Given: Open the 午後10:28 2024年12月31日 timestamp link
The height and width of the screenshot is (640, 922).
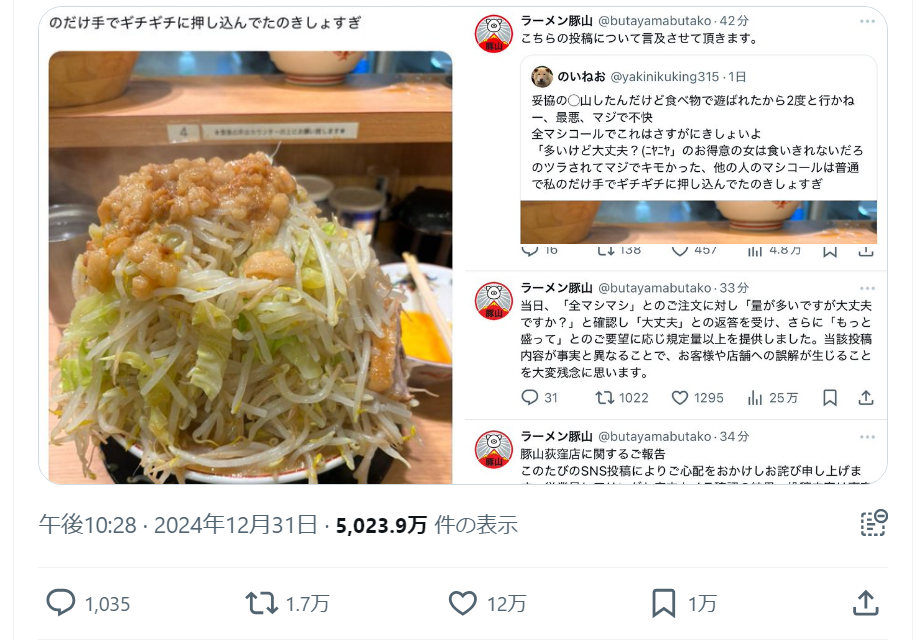Looking at the screenshot, I should pyautogui.click(x=178, y=525).
